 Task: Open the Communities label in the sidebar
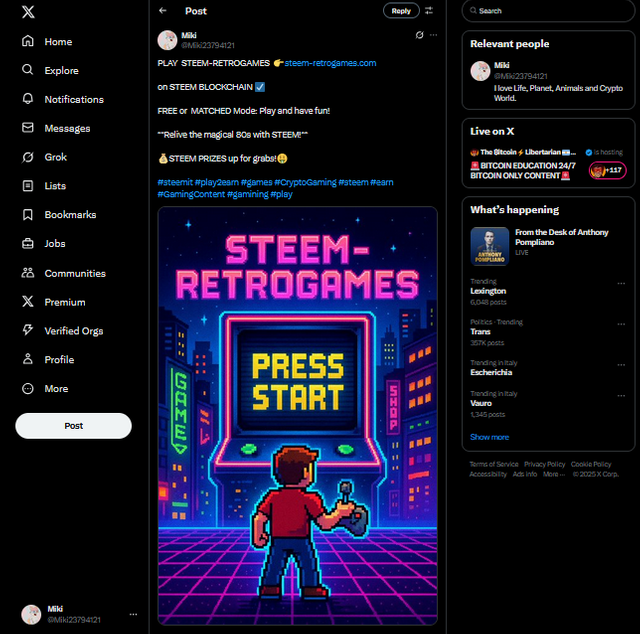tap(75, 273)
